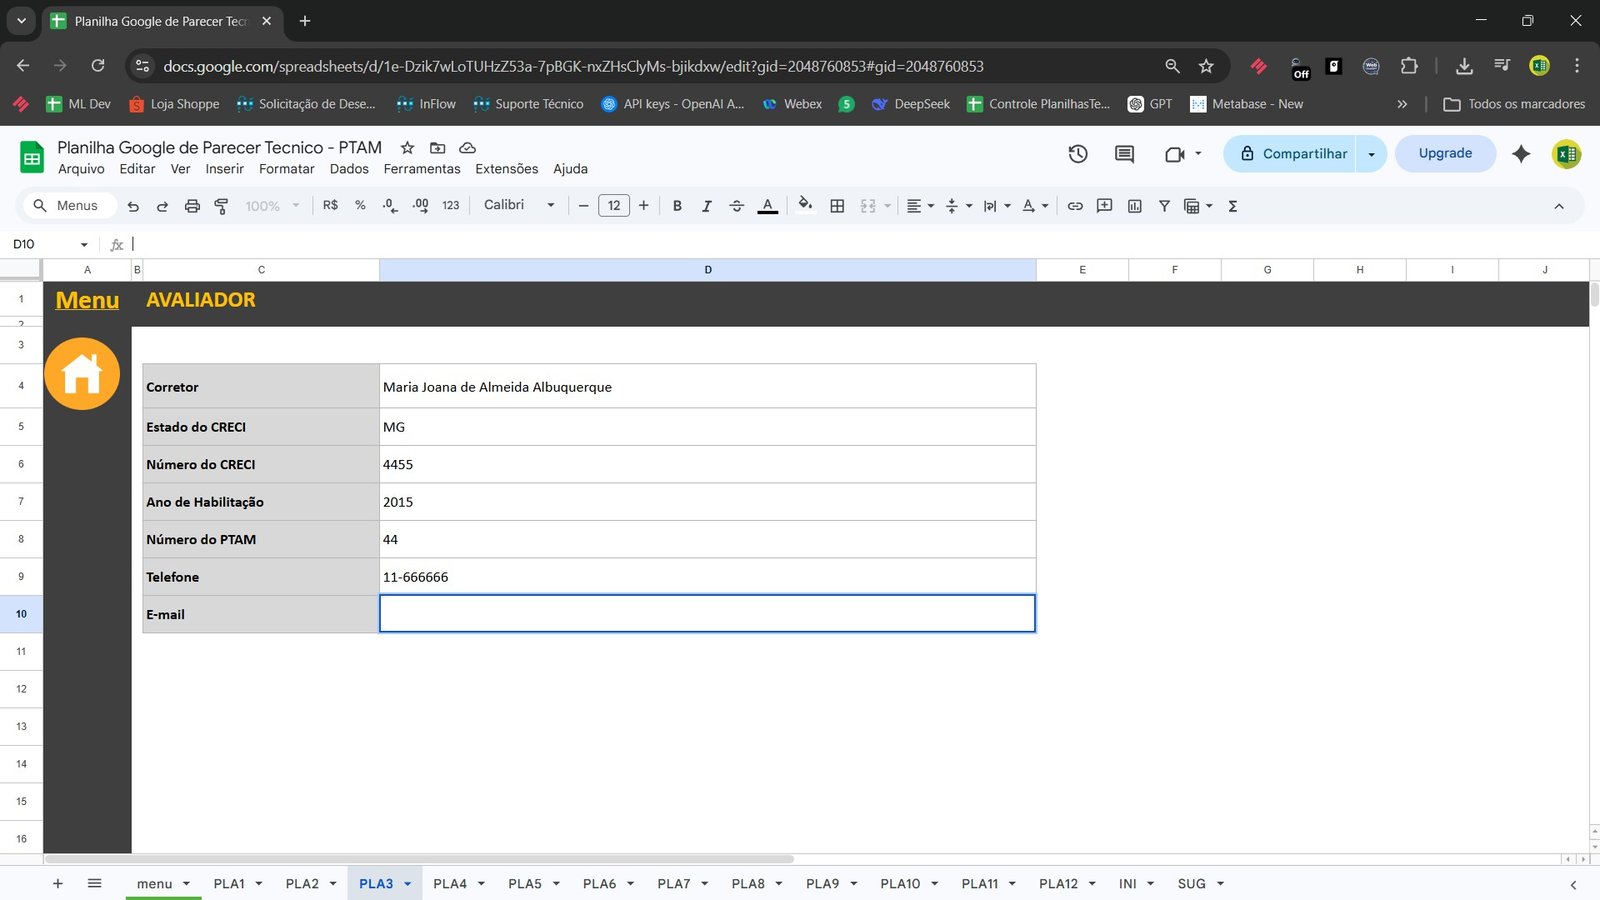This screenshot has width=1600, height=900.
Task: Open the font dropdown showing Calibri
Action: [x=517, y=205]
